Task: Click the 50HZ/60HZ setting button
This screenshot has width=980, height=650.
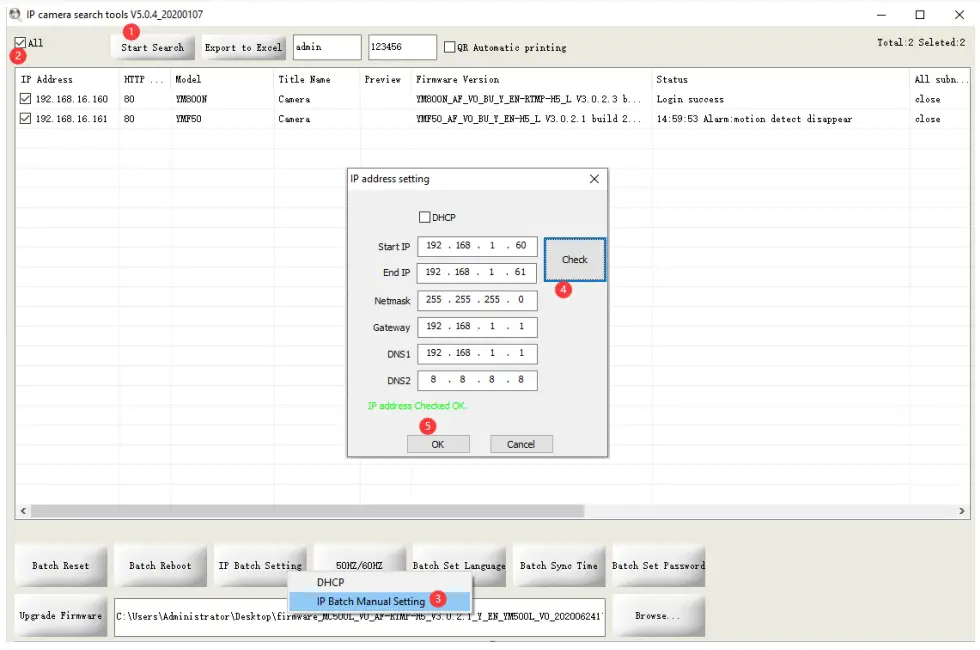Action: click(358, 565)
